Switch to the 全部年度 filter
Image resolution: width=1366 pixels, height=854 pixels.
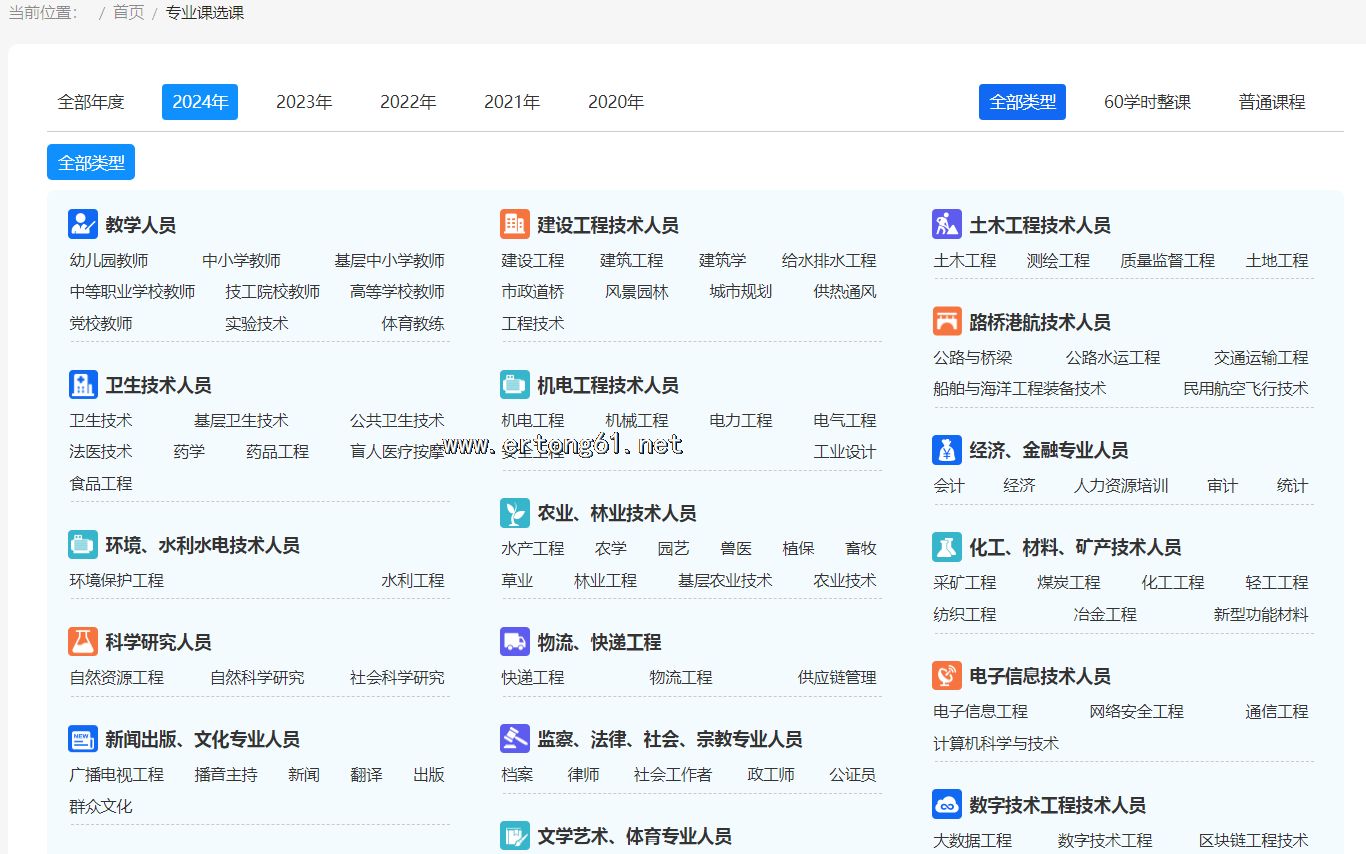click(91, 102)
